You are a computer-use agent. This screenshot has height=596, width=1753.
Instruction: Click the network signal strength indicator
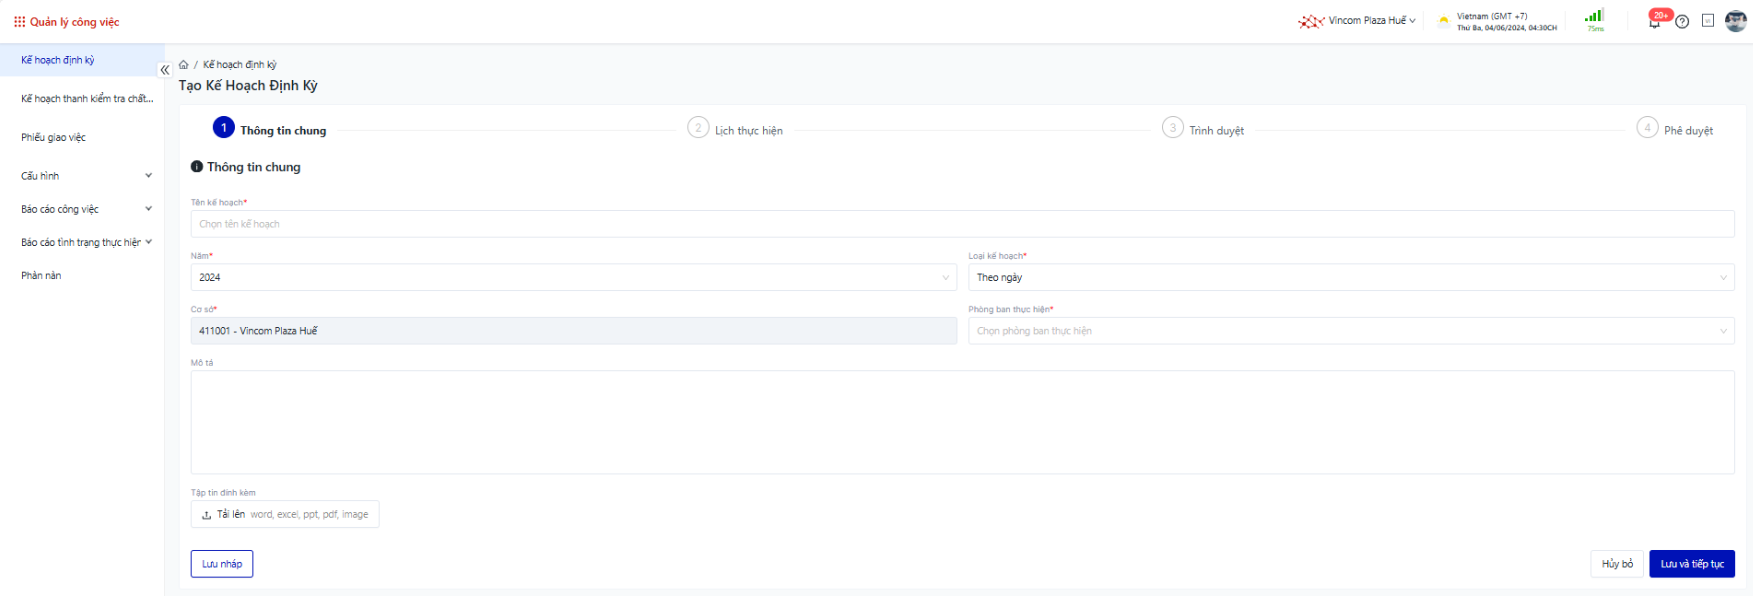pos(1594,17)
